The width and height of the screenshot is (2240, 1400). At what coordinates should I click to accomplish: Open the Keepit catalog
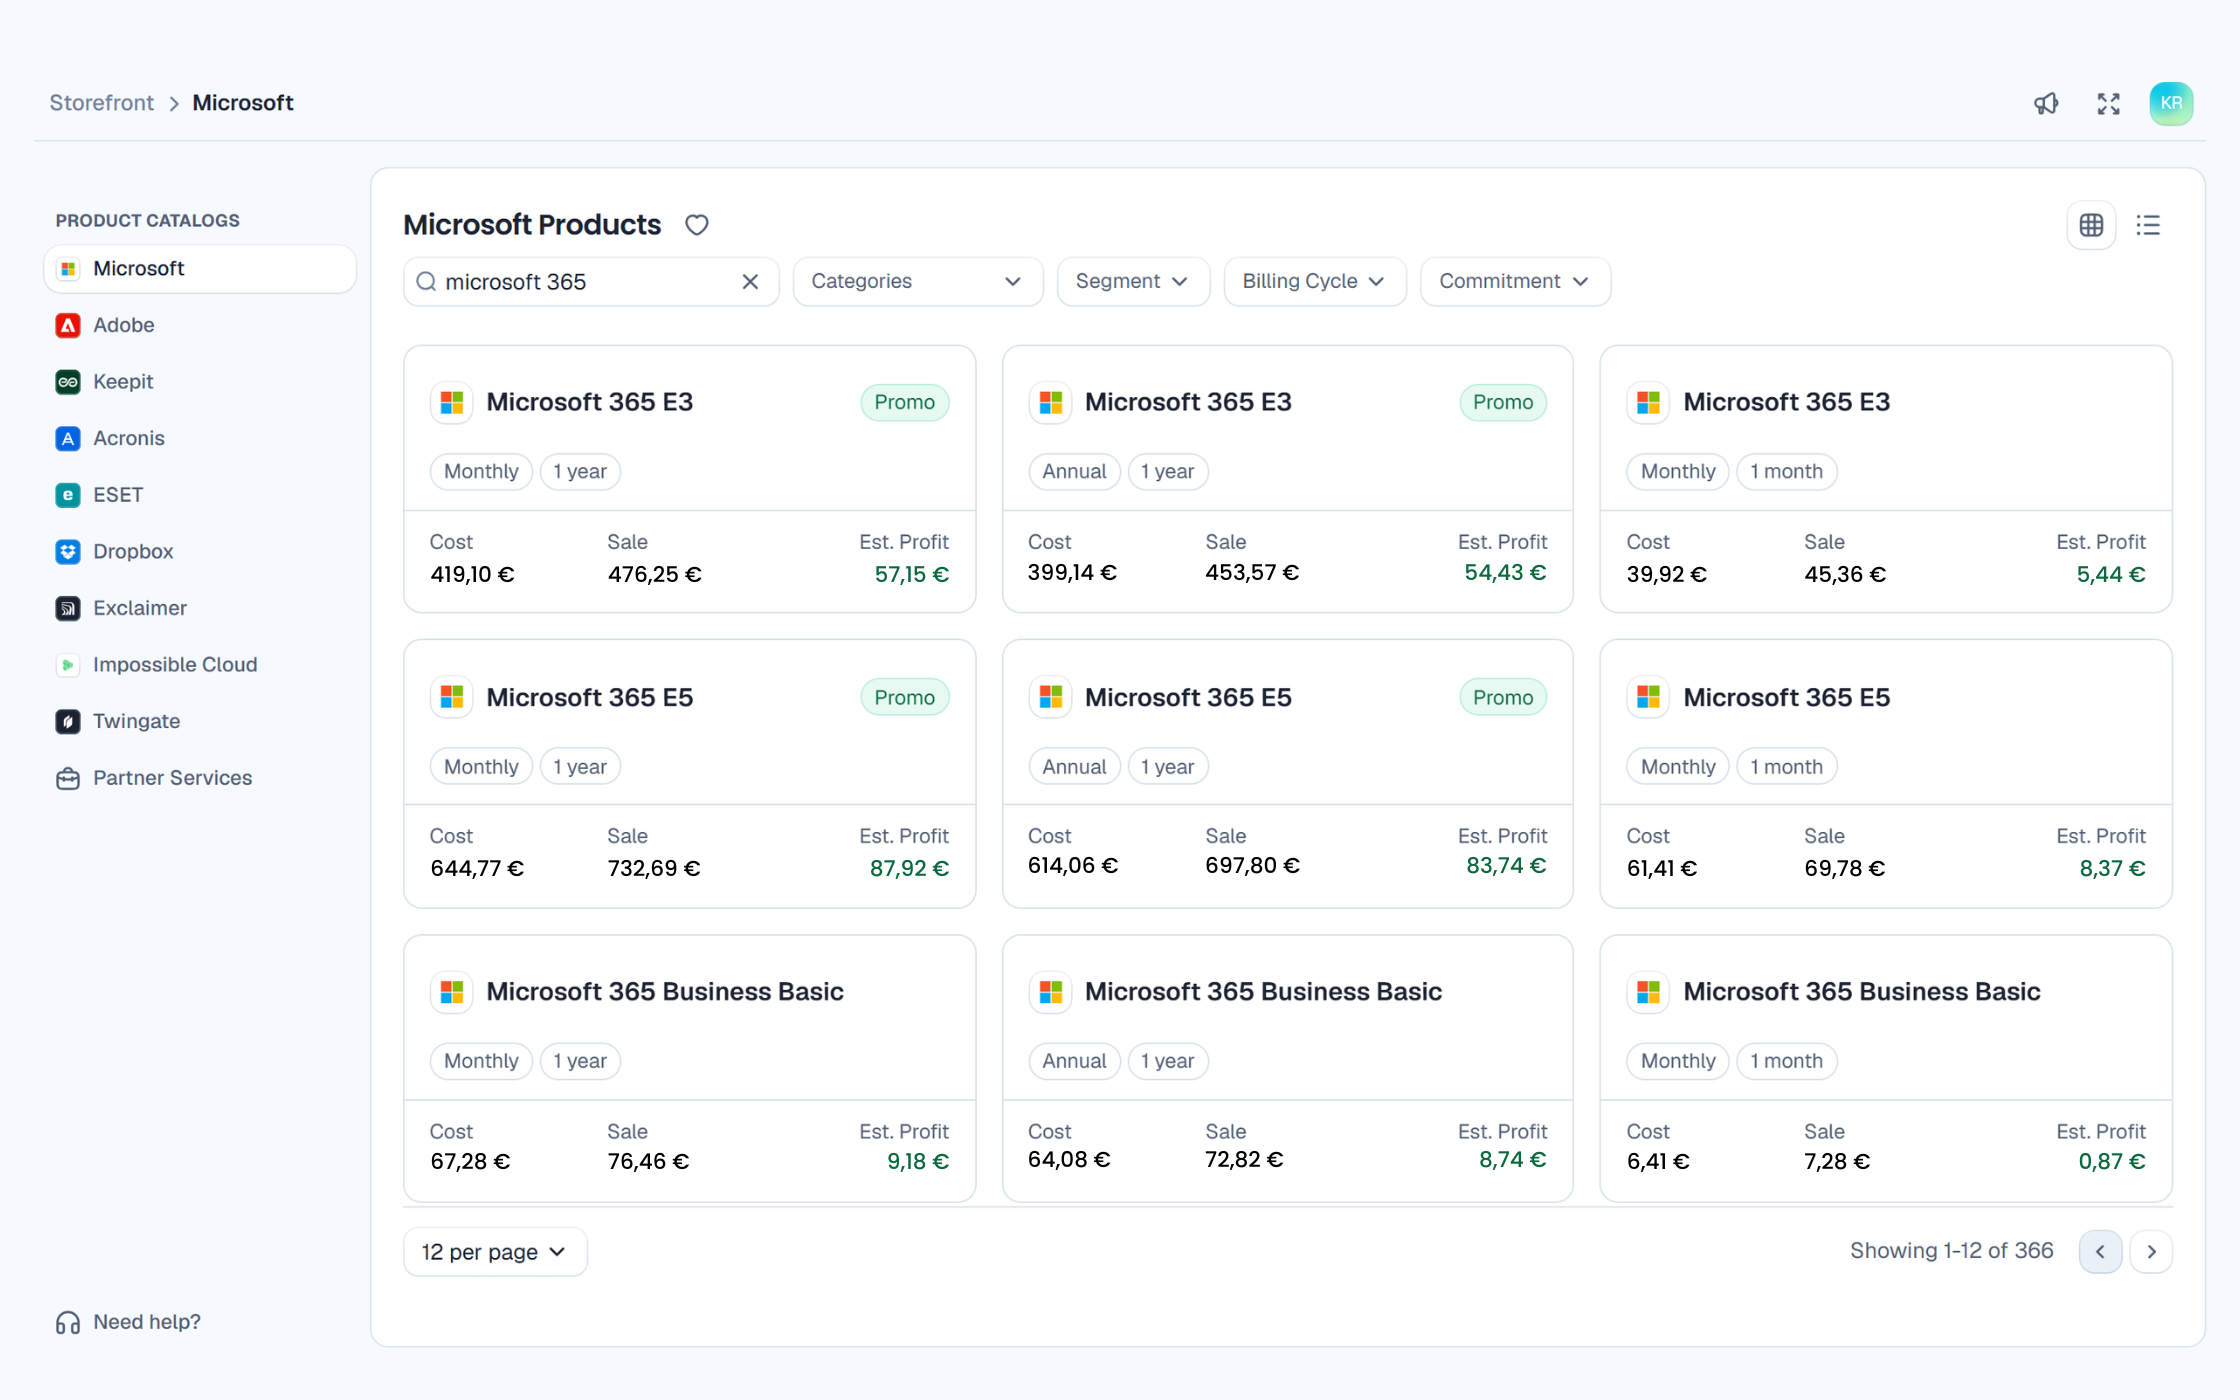[x=200, y=382]
